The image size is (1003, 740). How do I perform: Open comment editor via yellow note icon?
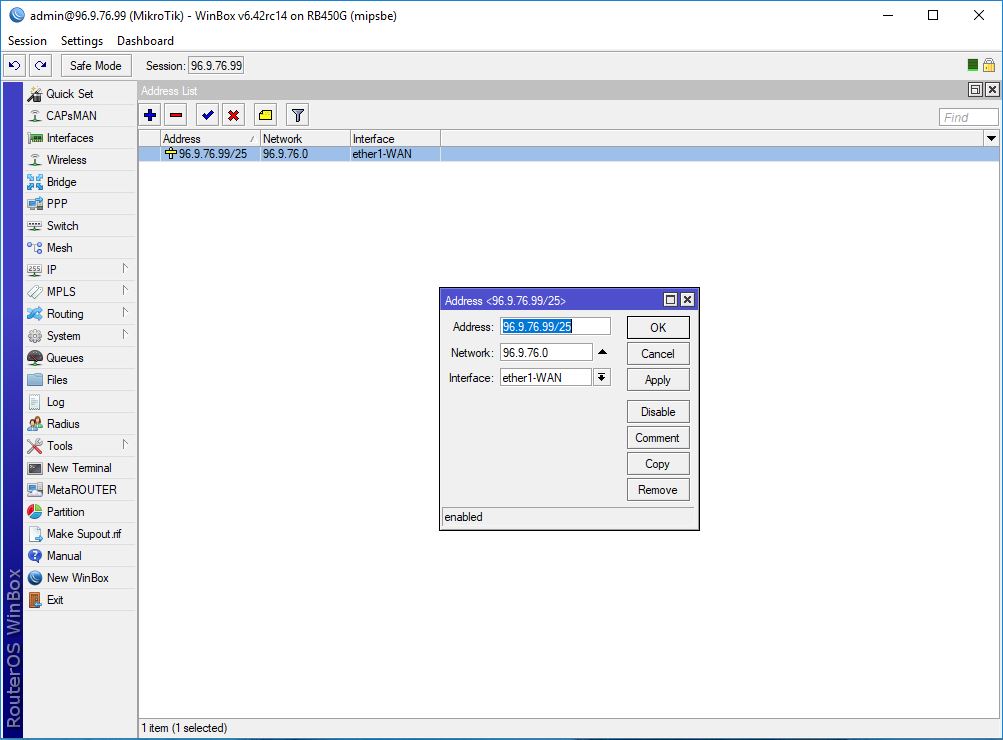pos(264,114)
